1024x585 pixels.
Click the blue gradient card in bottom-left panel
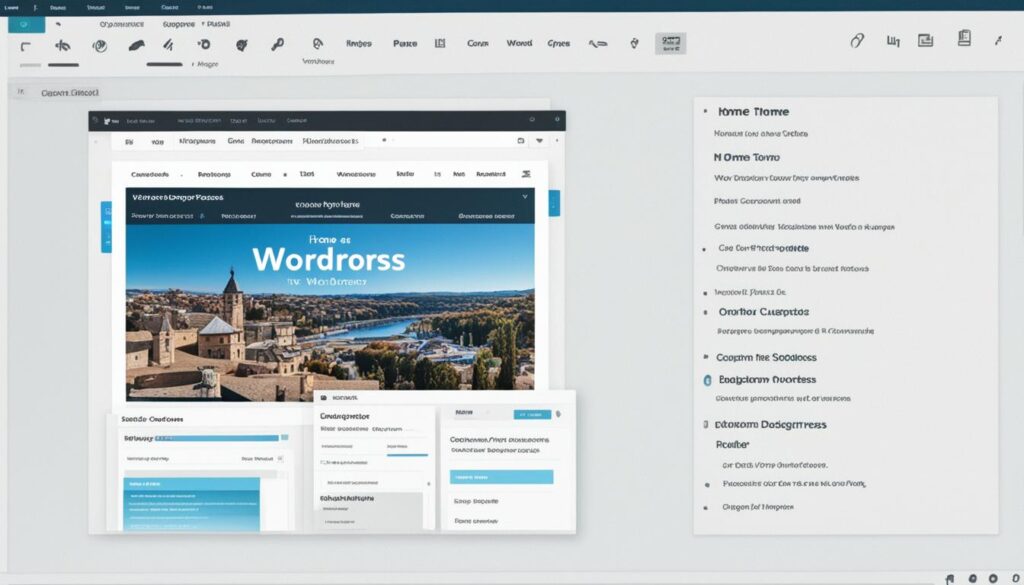coord(191,505)
